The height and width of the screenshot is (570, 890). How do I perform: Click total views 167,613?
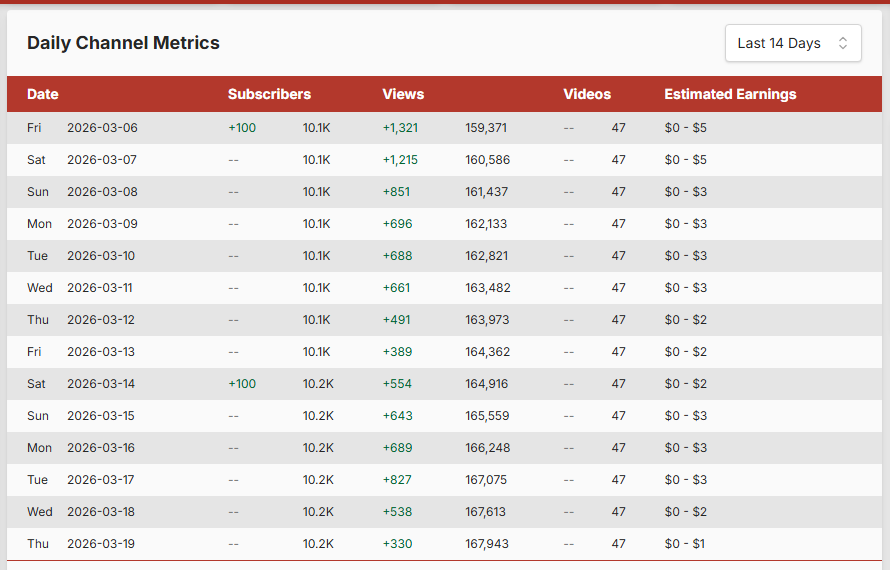point(485,512)
